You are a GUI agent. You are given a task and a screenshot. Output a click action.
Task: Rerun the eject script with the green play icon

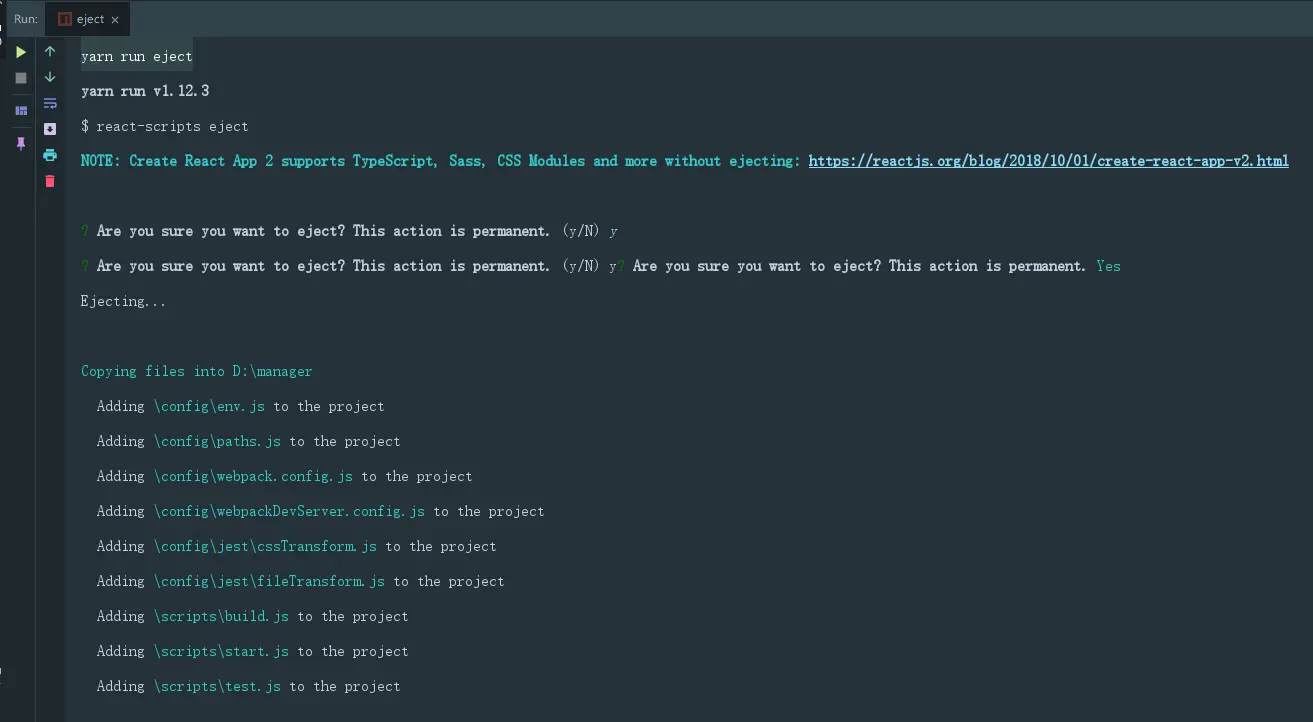pos(21,52)
